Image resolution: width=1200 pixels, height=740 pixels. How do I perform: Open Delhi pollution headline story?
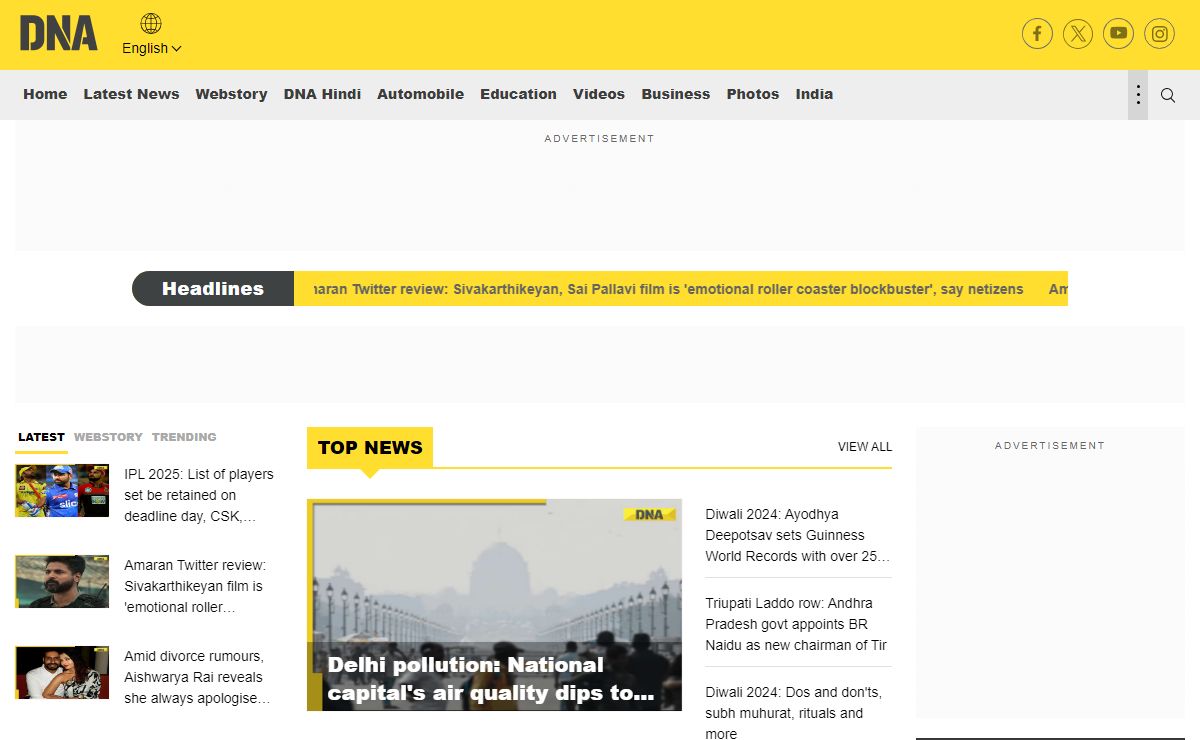pyautogui.click(x=491, y=679)
